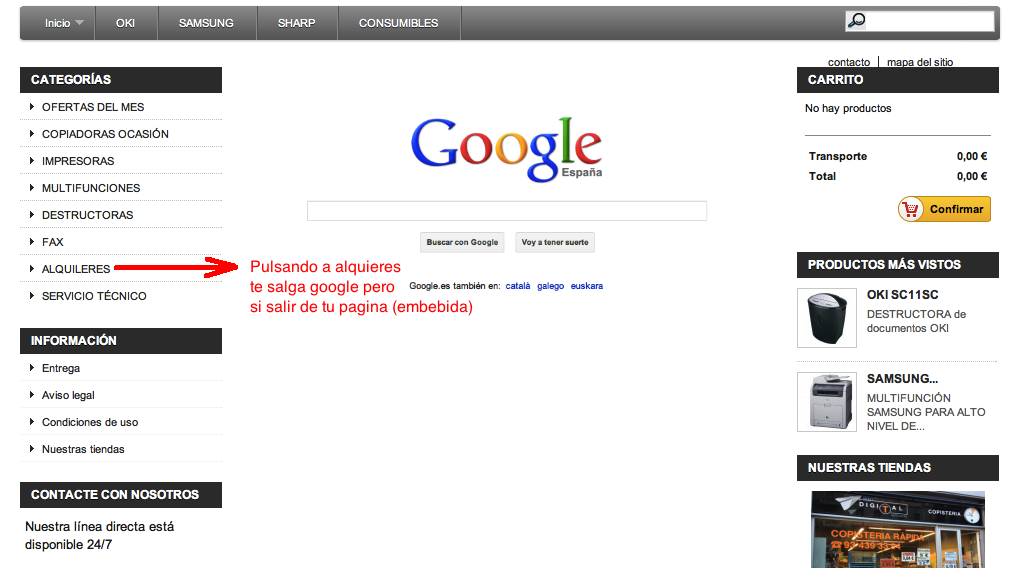Open the Nuestras tiendas information link
1013x568 pixels.
(x=83, y=449)
